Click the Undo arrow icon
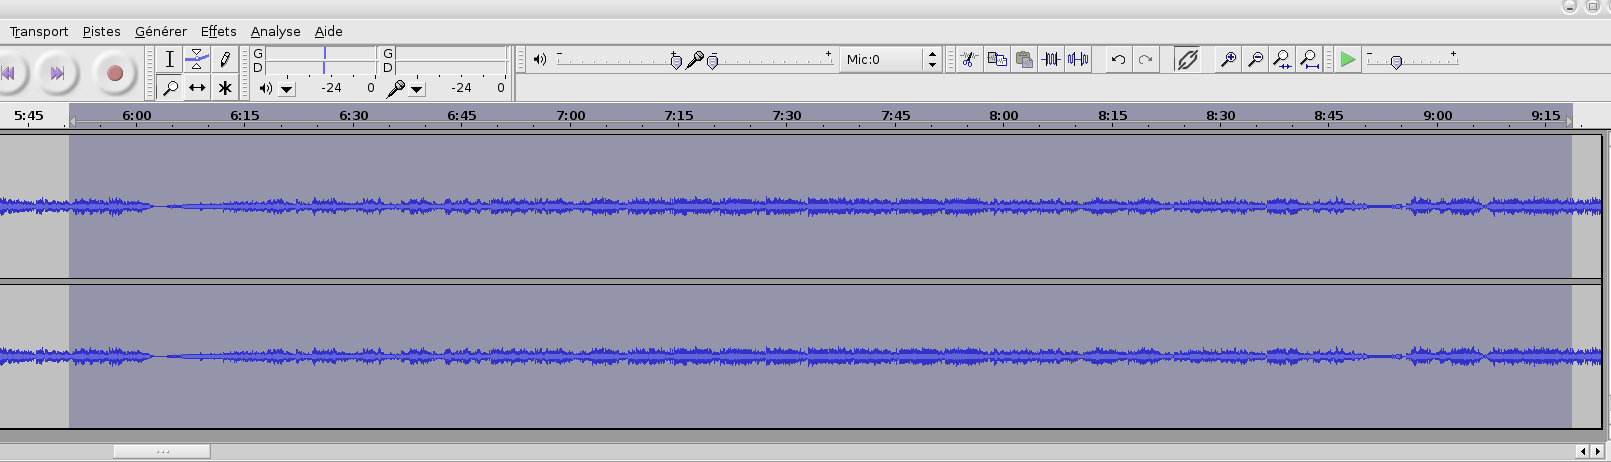Screen dimensions: 1611x462 tap(1118, 59)
